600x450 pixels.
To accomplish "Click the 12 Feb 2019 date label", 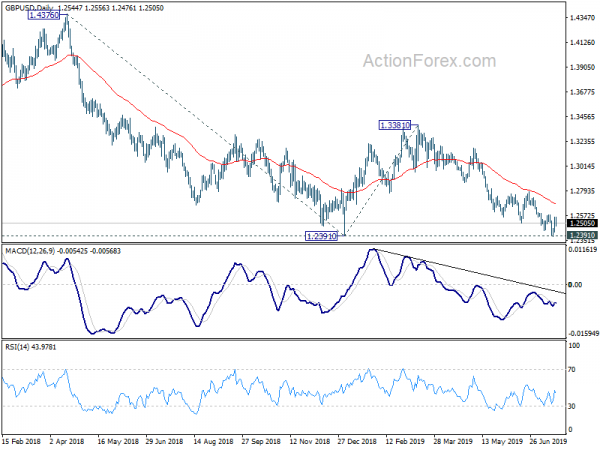I will [x=405, y=441].
